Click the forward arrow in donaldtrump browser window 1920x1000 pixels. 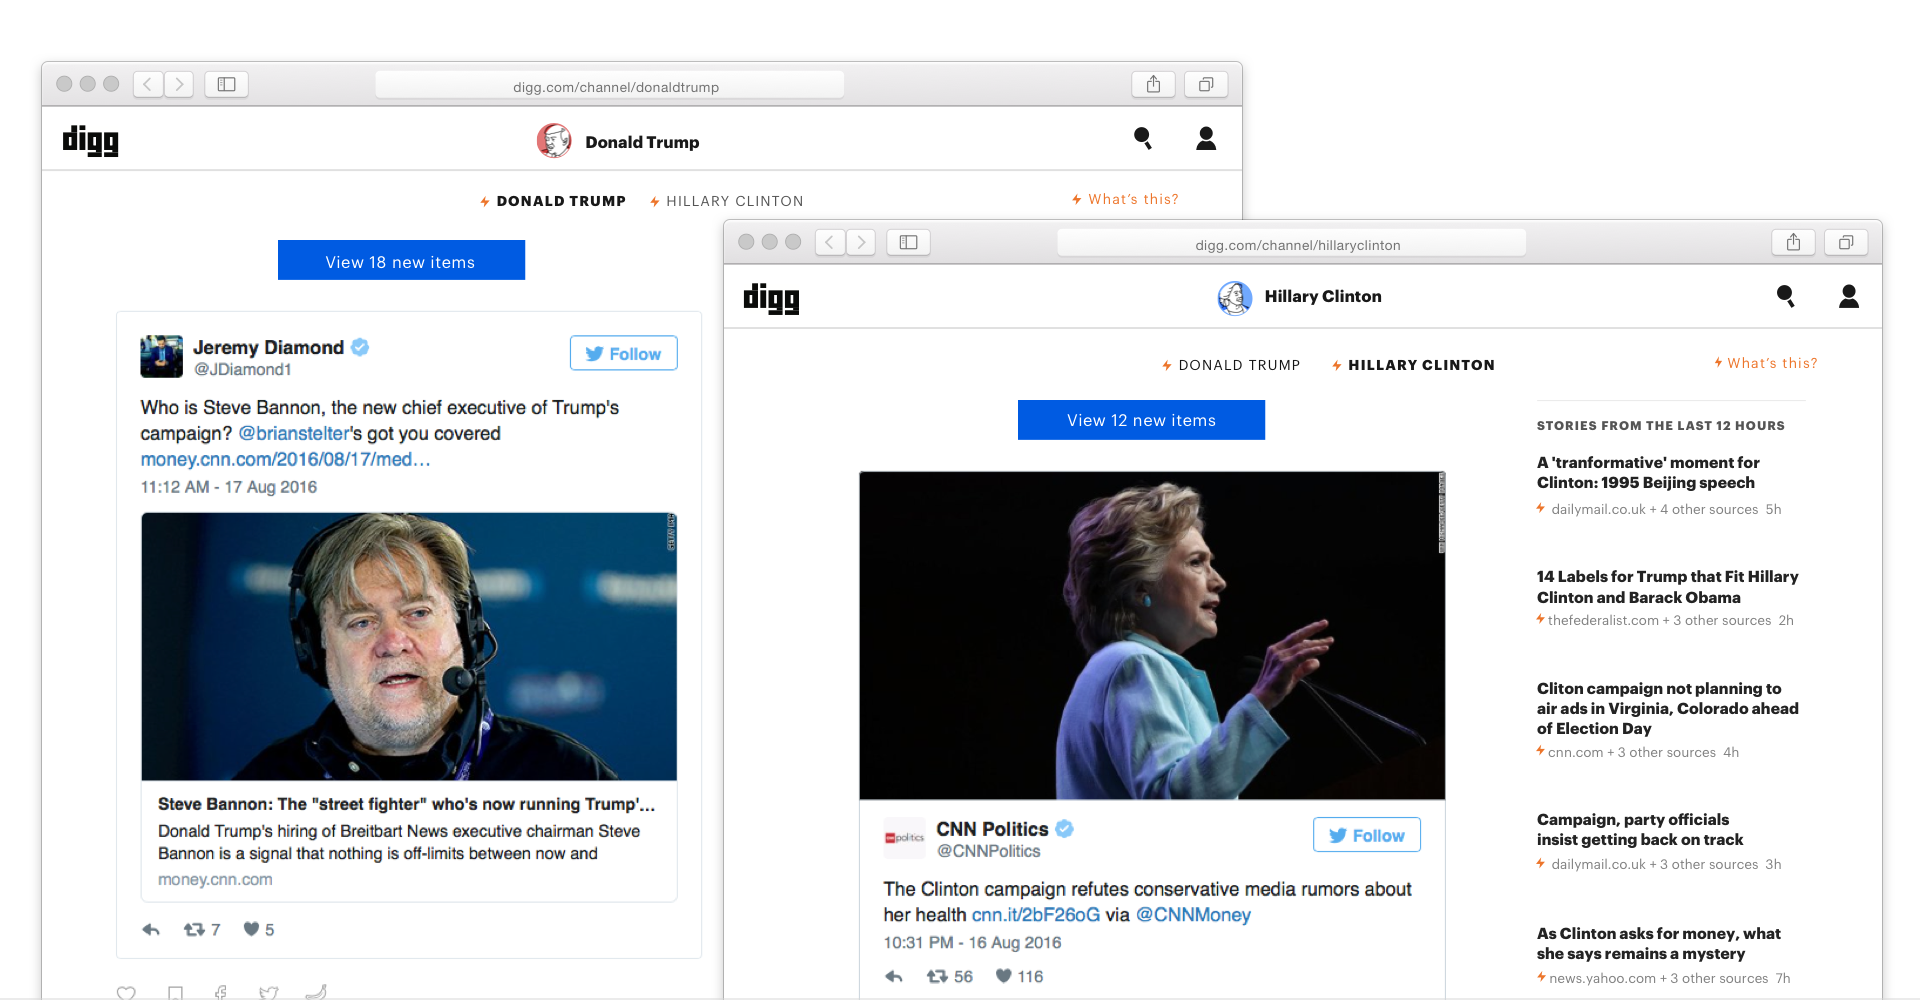coord(179,84)
